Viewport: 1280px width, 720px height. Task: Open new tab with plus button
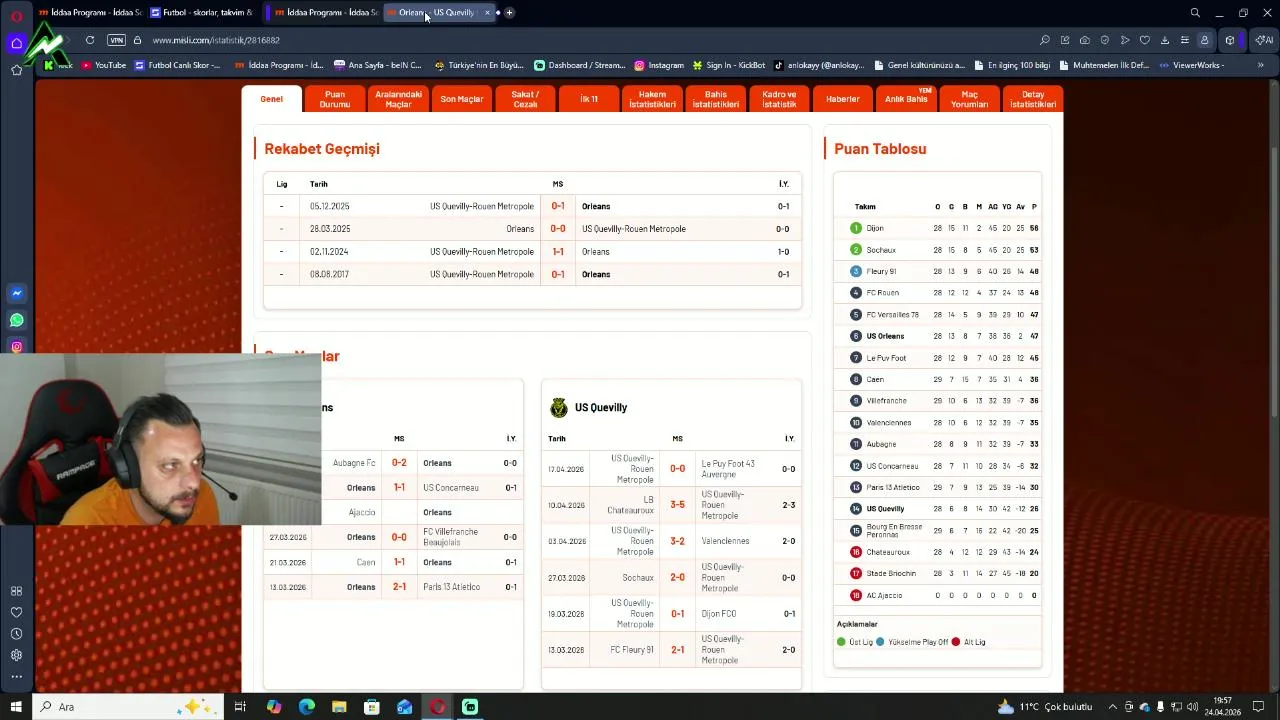(x=509, y=13)
